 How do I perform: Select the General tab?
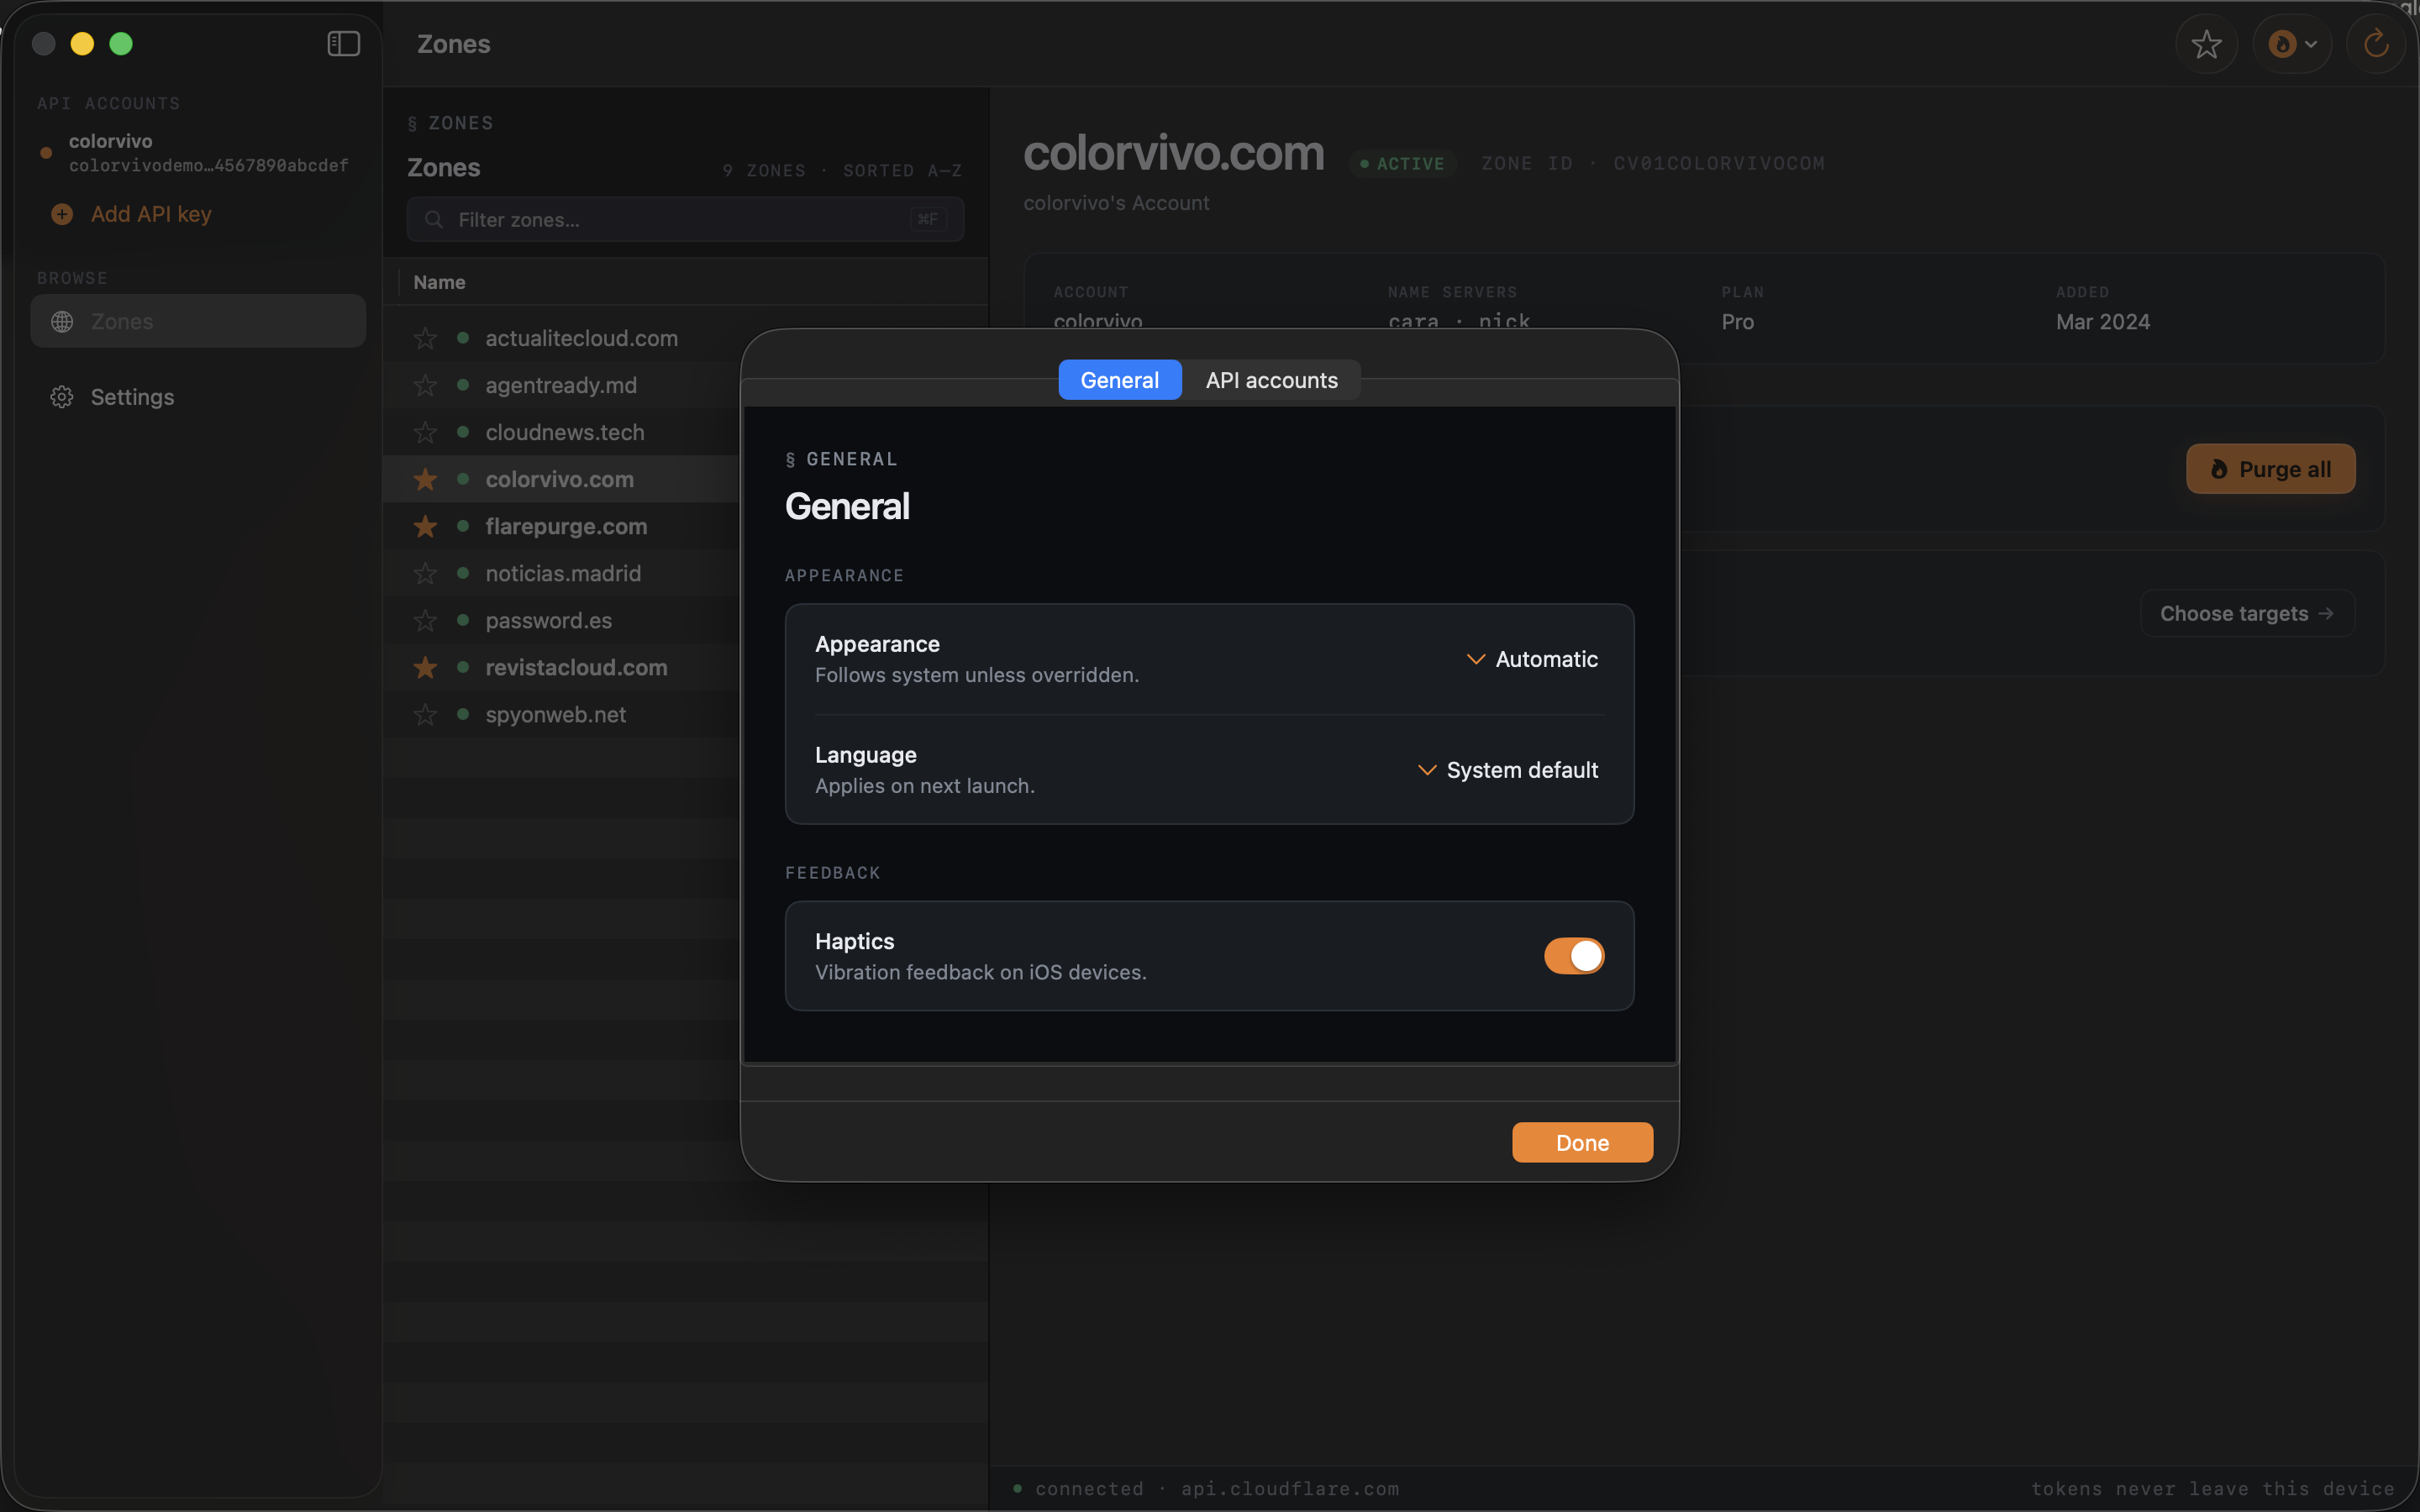(1119, 379)
